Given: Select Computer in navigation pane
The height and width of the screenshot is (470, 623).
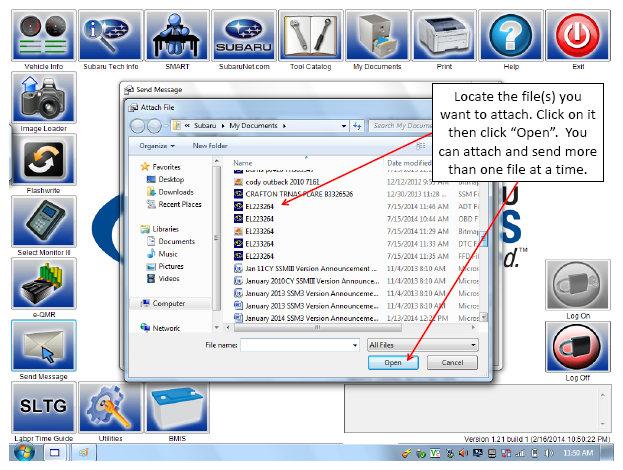Looking at the screenshot, I should 168,304.
